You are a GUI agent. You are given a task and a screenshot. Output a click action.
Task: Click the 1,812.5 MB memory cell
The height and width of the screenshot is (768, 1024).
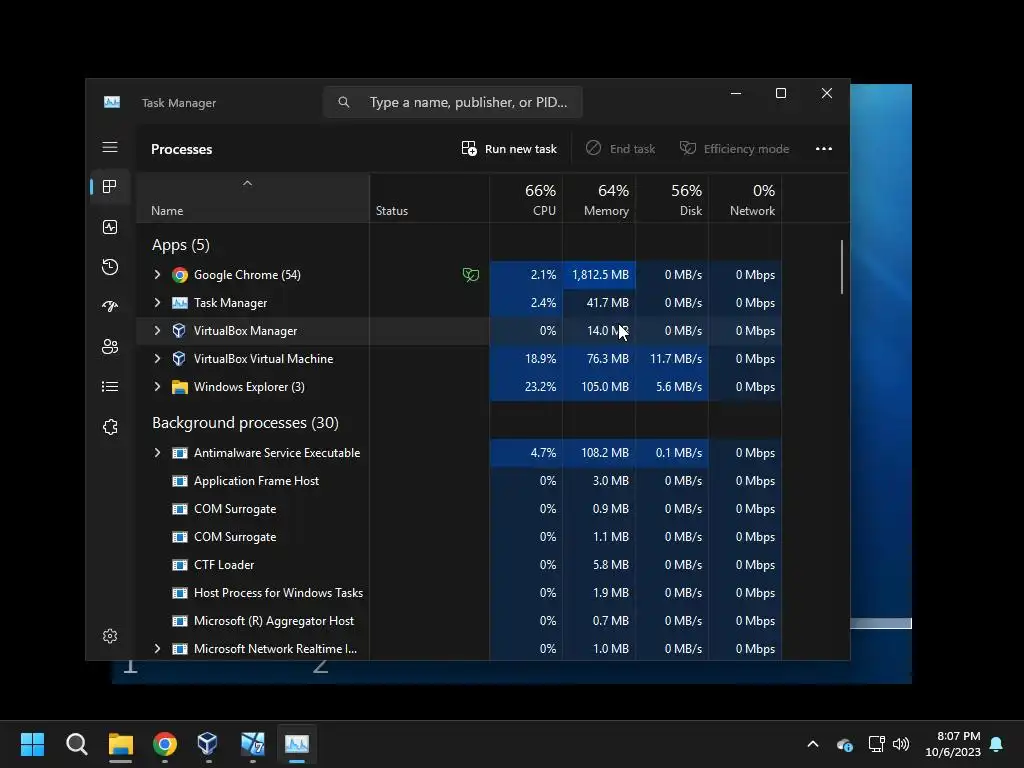[600, 275]
